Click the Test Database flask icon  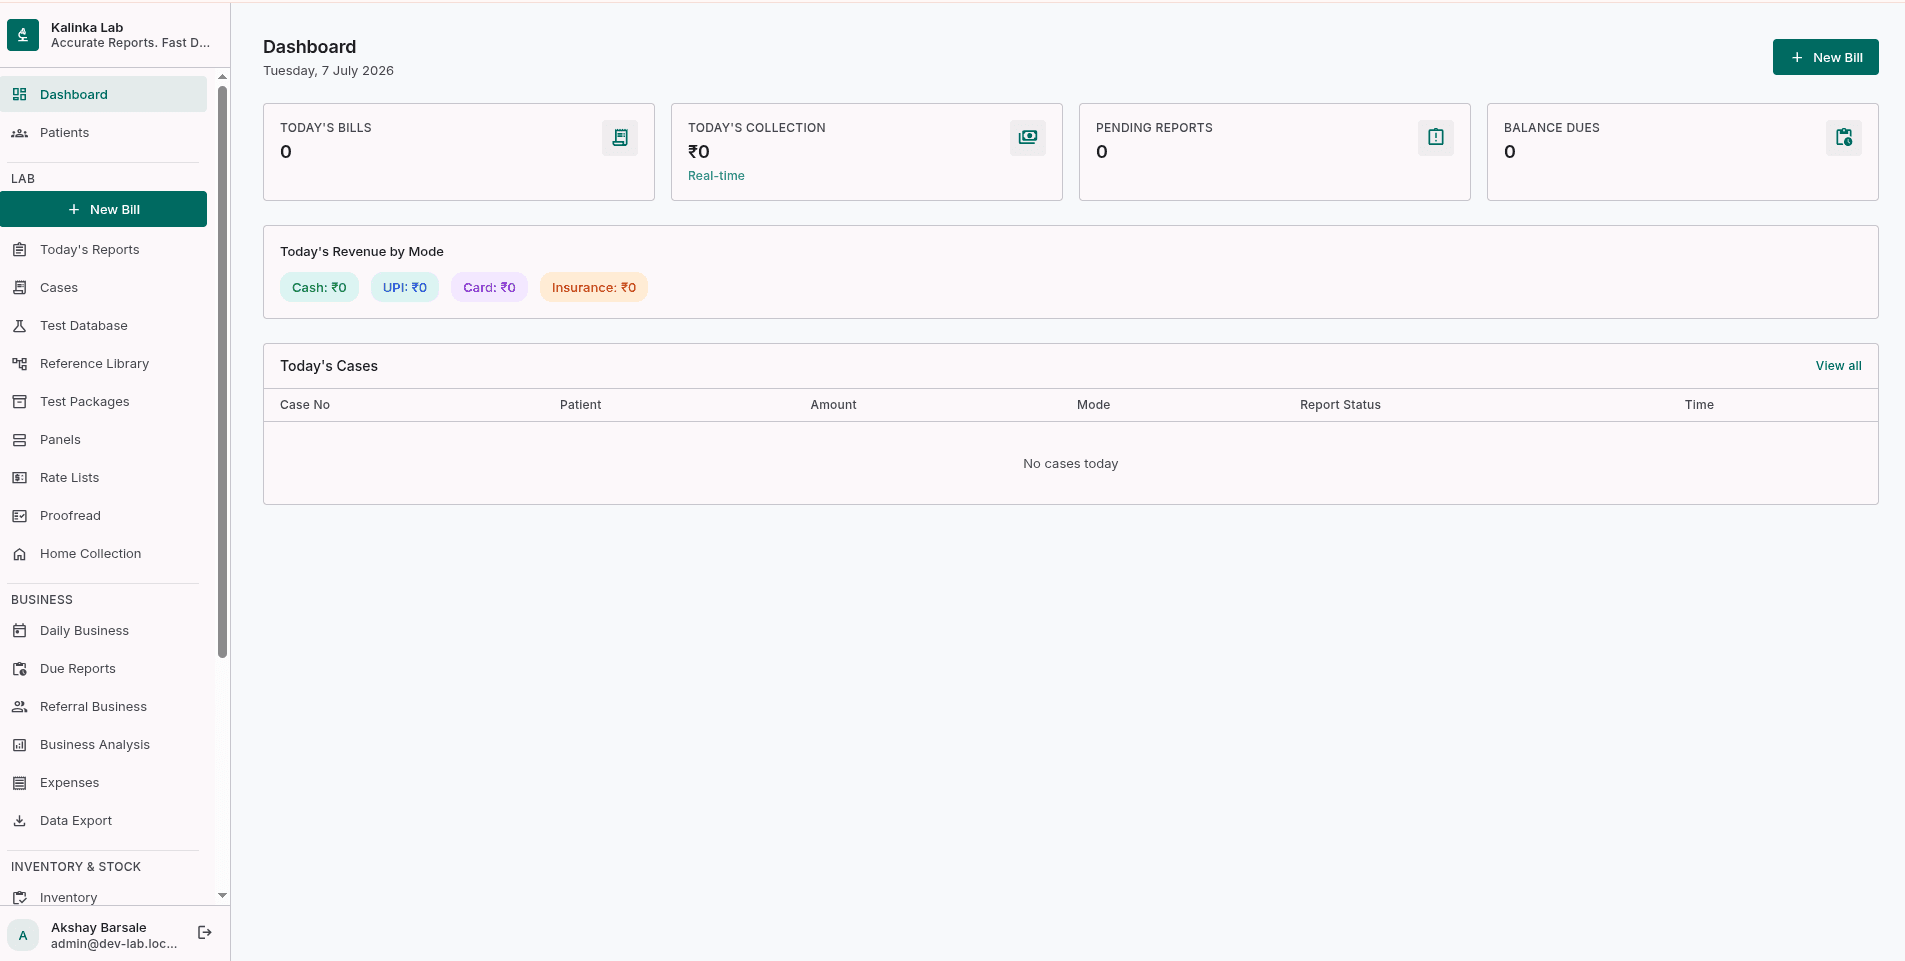click(x=19, y=325)
